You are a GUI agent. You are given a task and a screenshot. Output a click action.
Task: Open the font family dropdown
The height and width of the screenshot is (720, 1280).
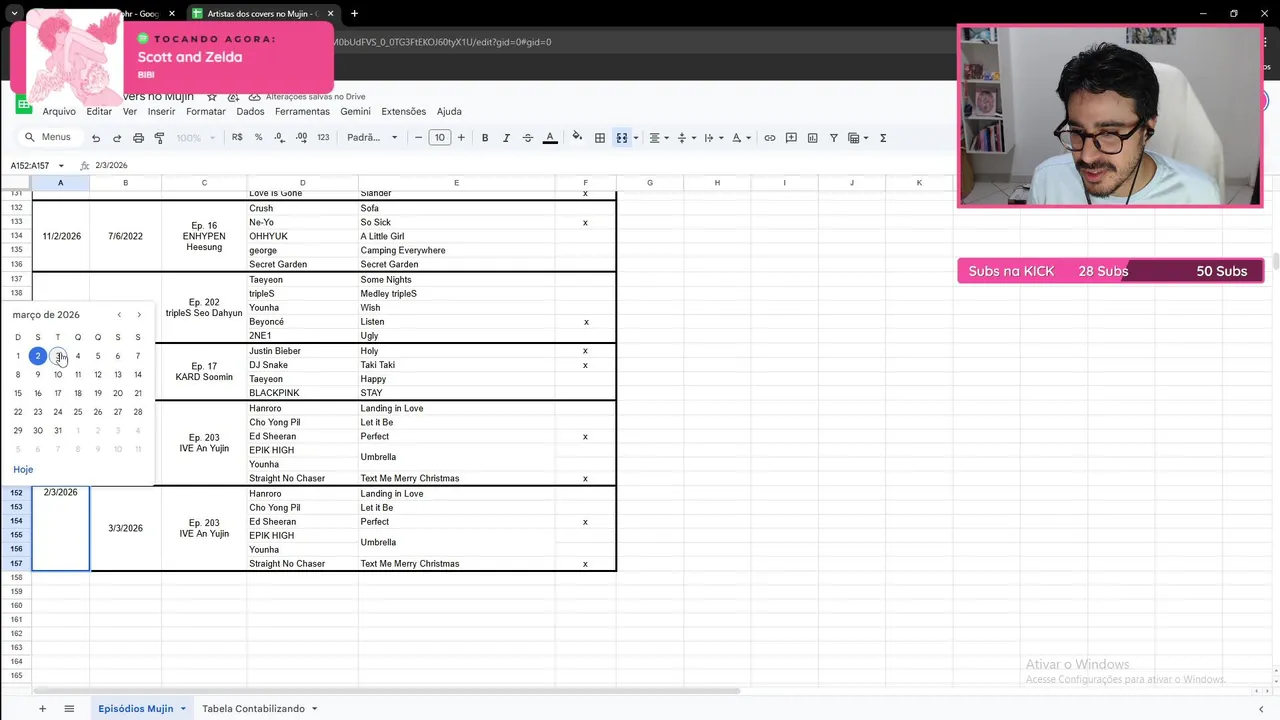point(372,138)
